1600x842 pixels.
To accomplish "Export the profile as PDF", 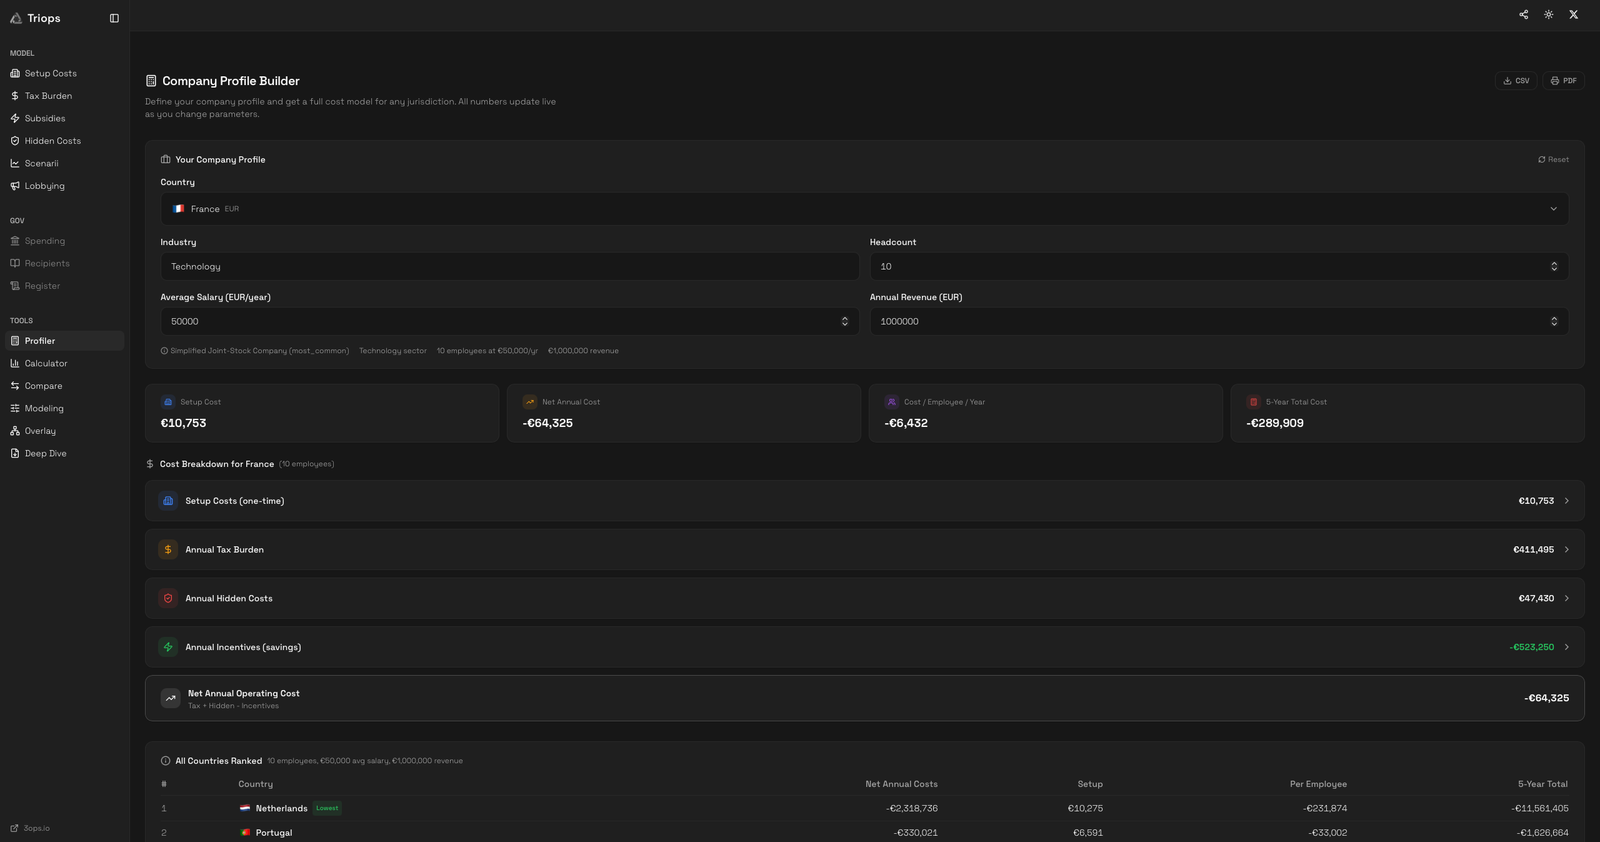I will point(1563,81).
